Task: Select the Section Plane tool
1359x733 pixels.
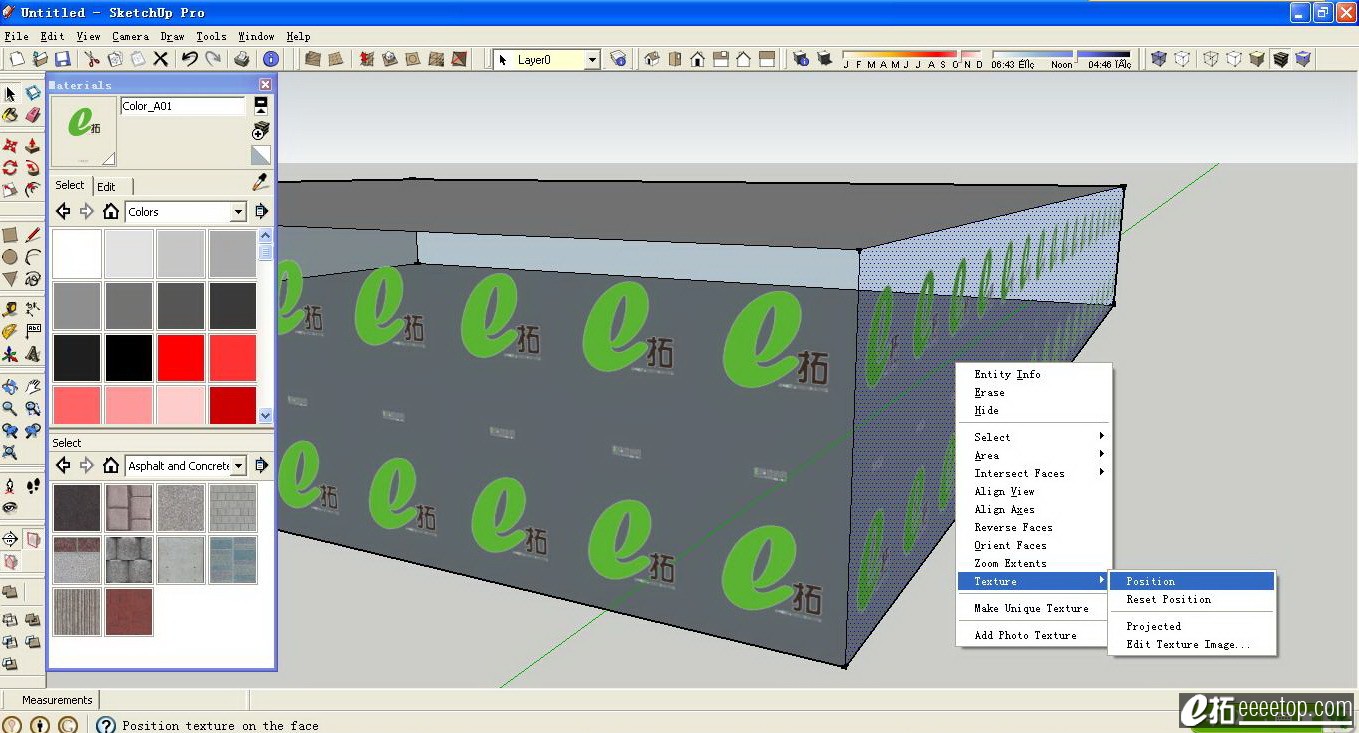Action: point(10,540)
